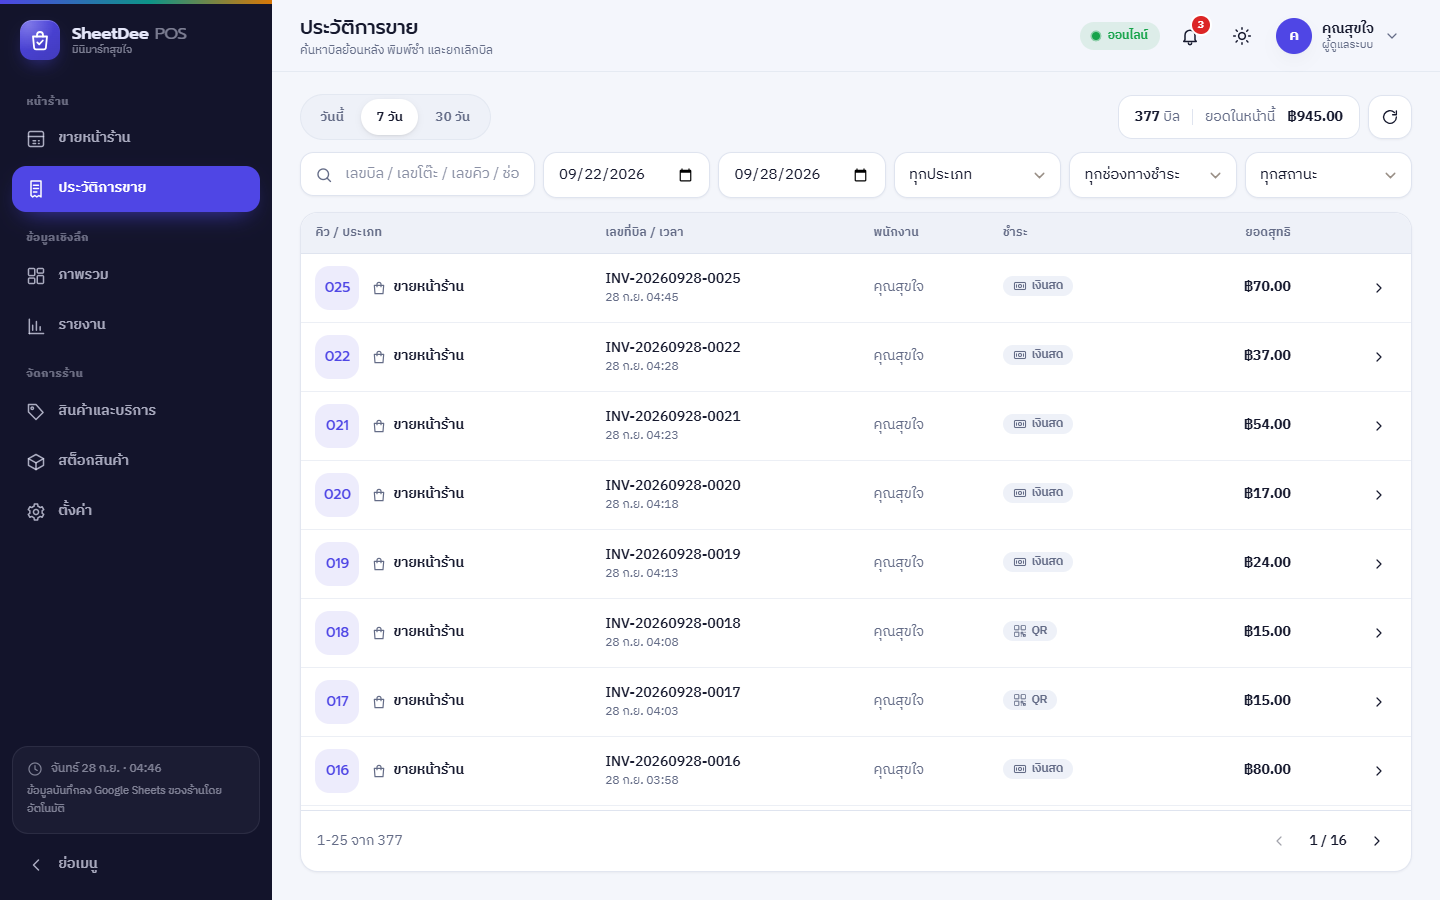Open details chevron for INV-20260928-0018
The height and width of the screenshot is (900, 1440).
[1379, 633]
